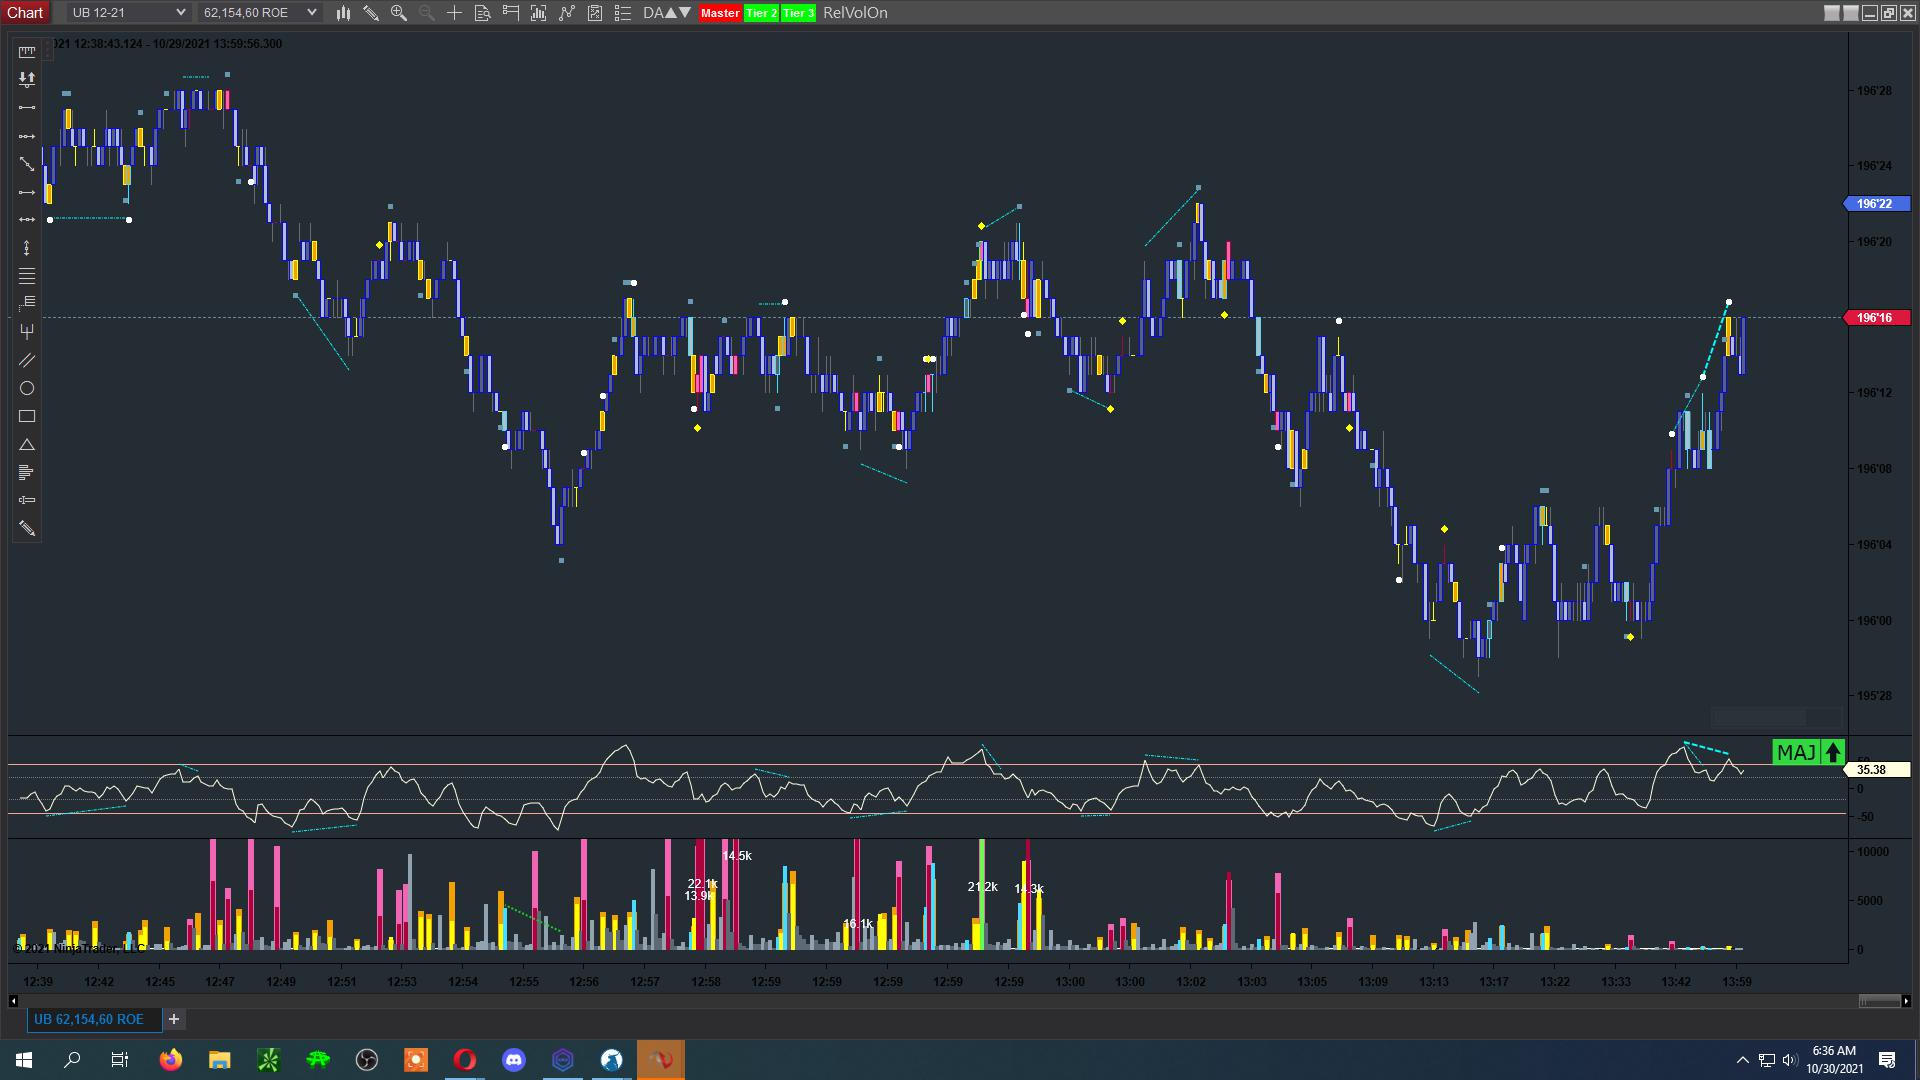The width and height of the screenshot is (1920, 1080).
Task: Toggle RelVolOn in the toolbar
Action: pyautogui.click(x=855, y=13)
